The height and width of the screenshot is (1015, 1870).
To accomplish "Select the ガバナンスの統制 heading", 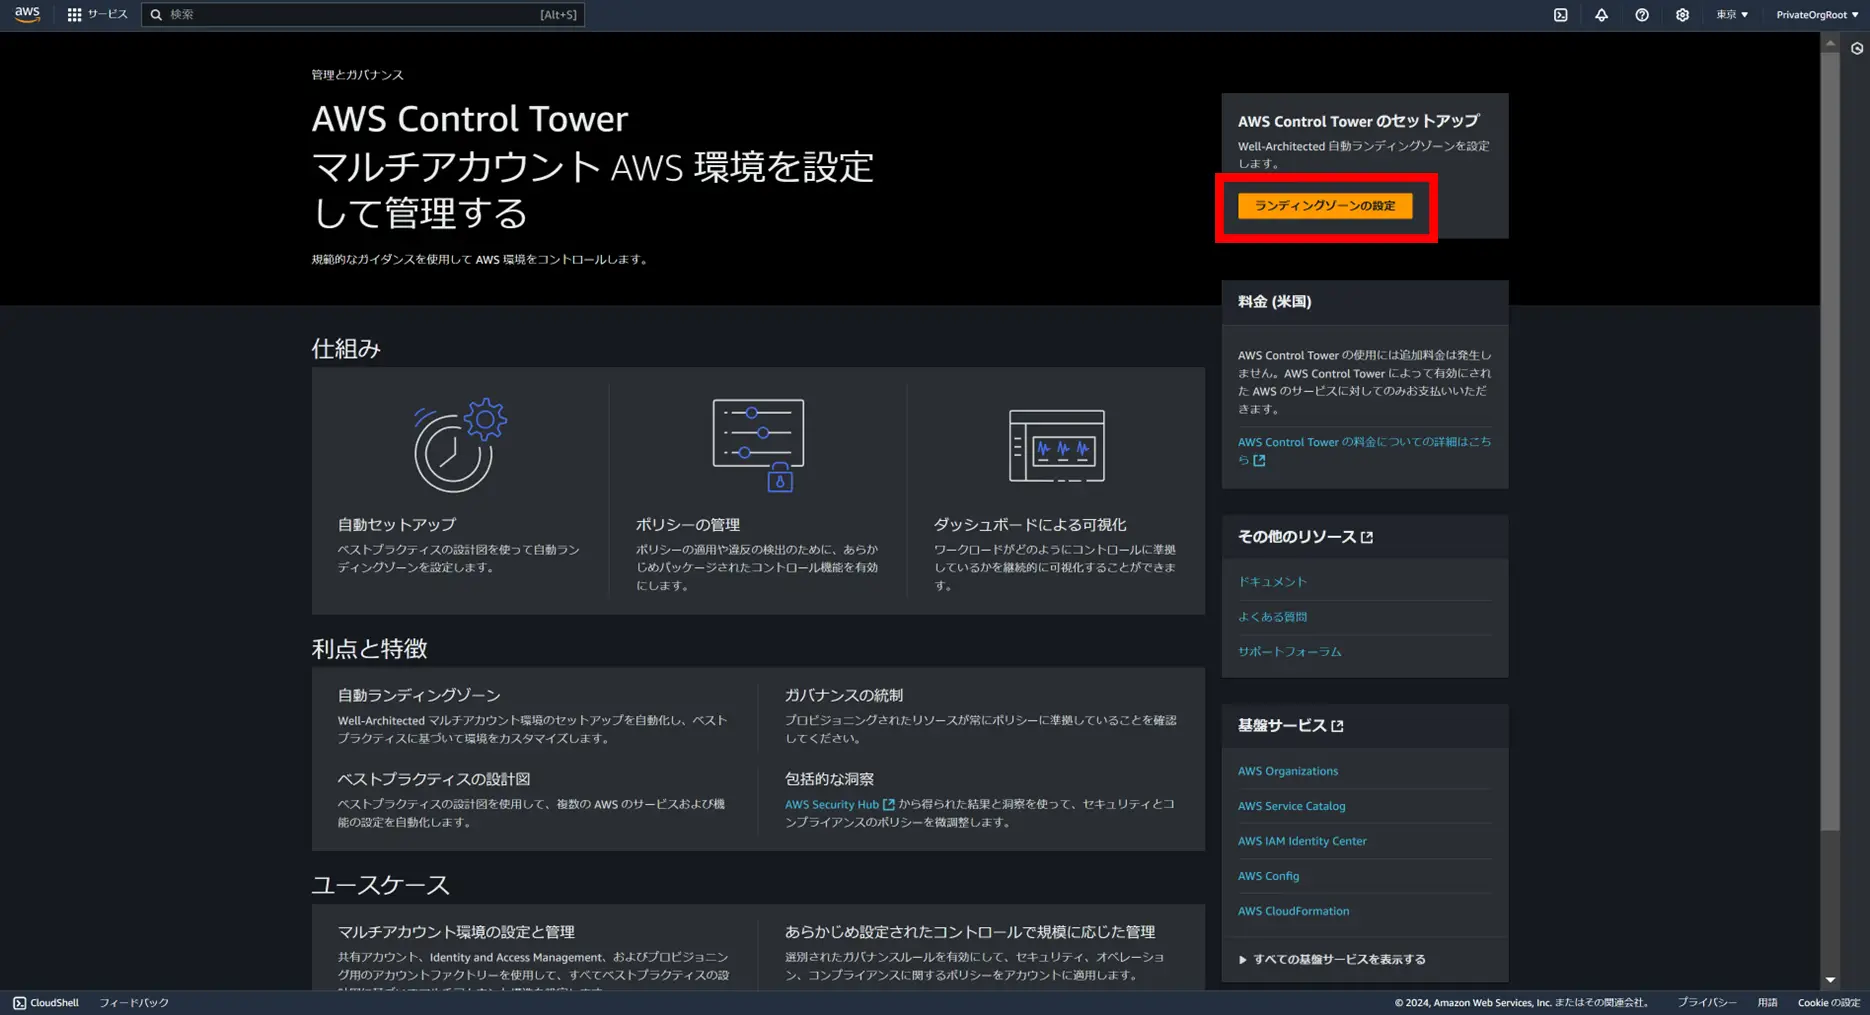I will click(843, 695).
